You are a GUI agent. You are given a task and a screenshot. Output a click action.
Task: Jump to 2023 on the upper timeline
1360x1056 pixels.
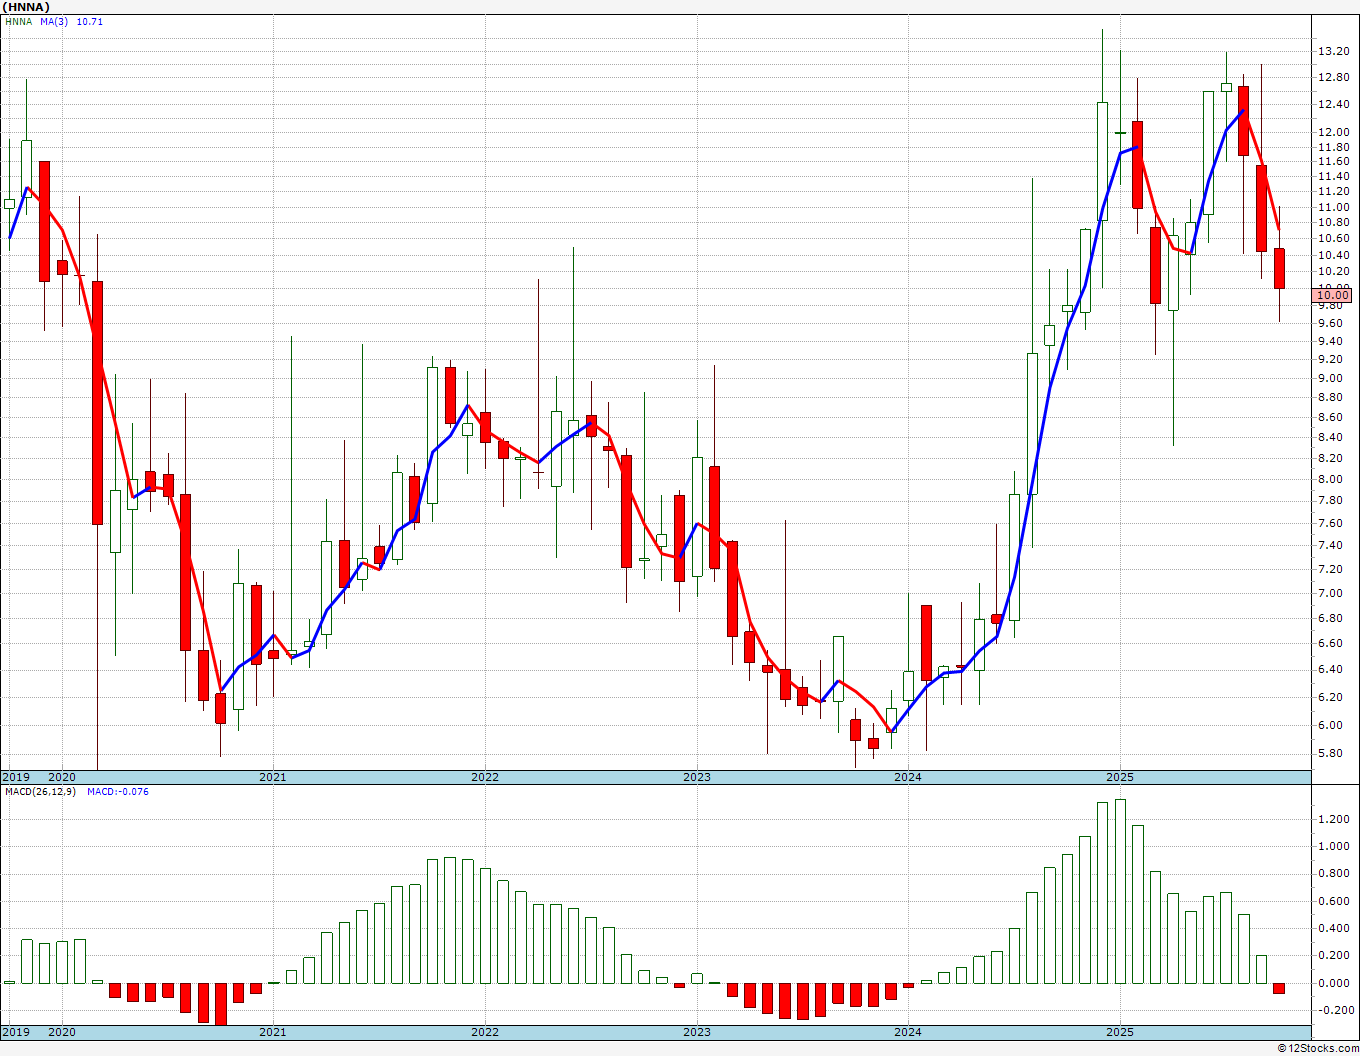[696, 777]
